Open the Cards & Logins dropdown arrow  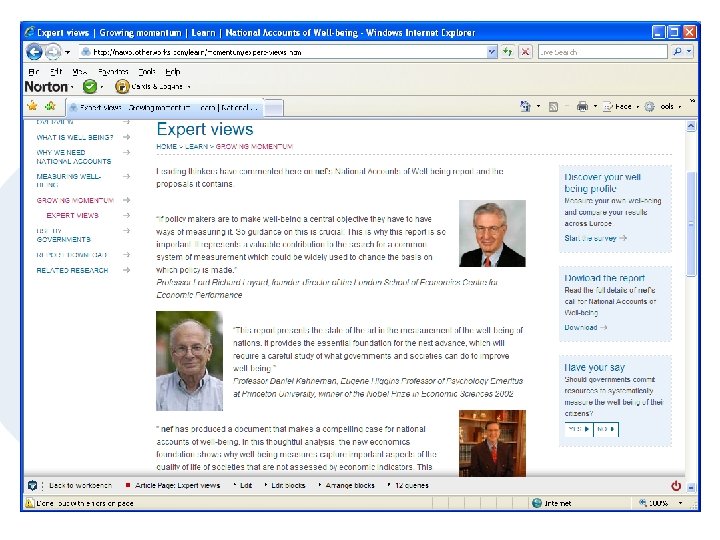189,87
